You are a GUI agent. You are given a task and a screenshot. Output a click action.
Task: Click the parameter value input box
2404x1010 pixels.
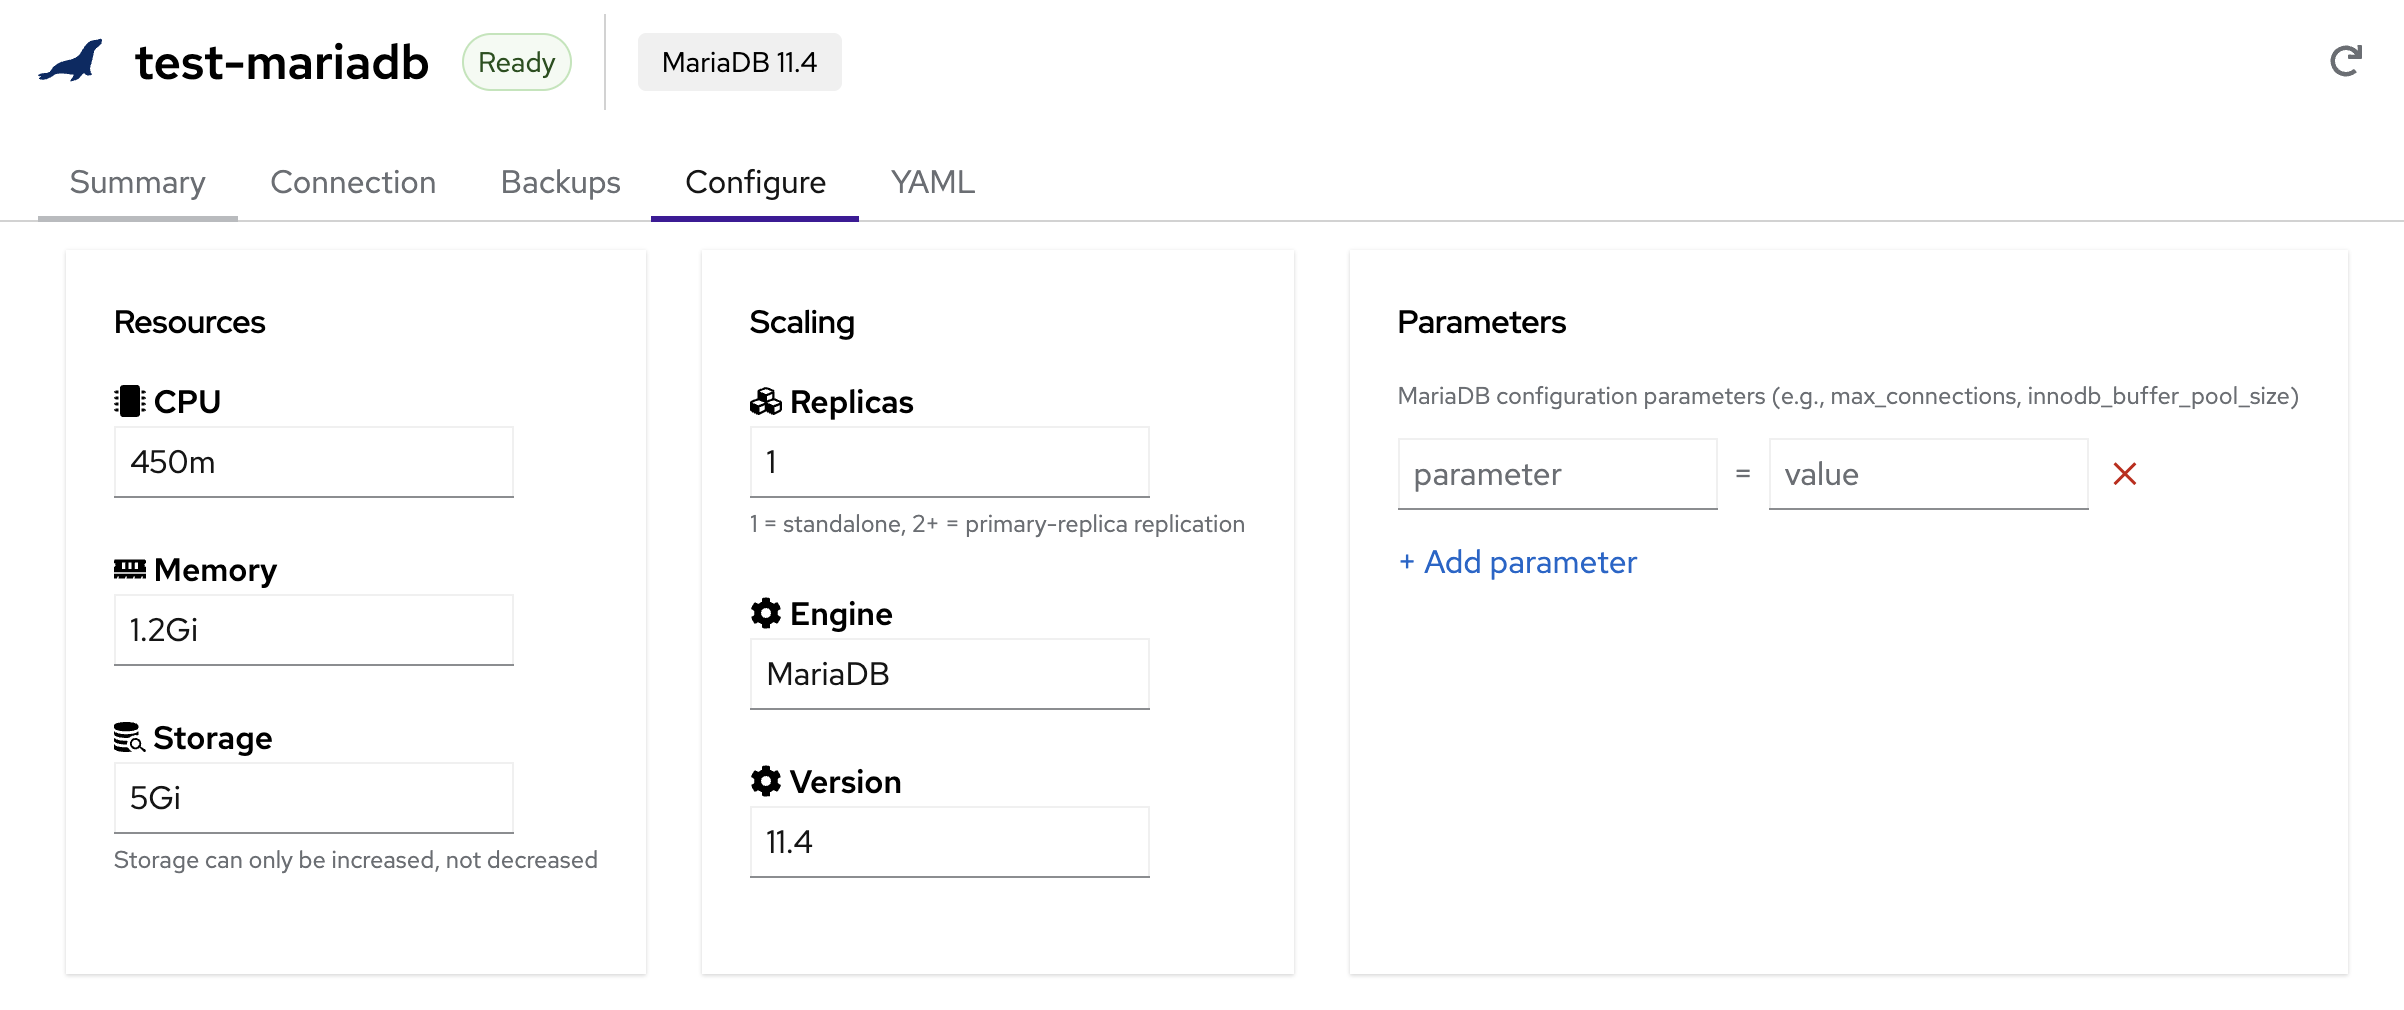1928,474
